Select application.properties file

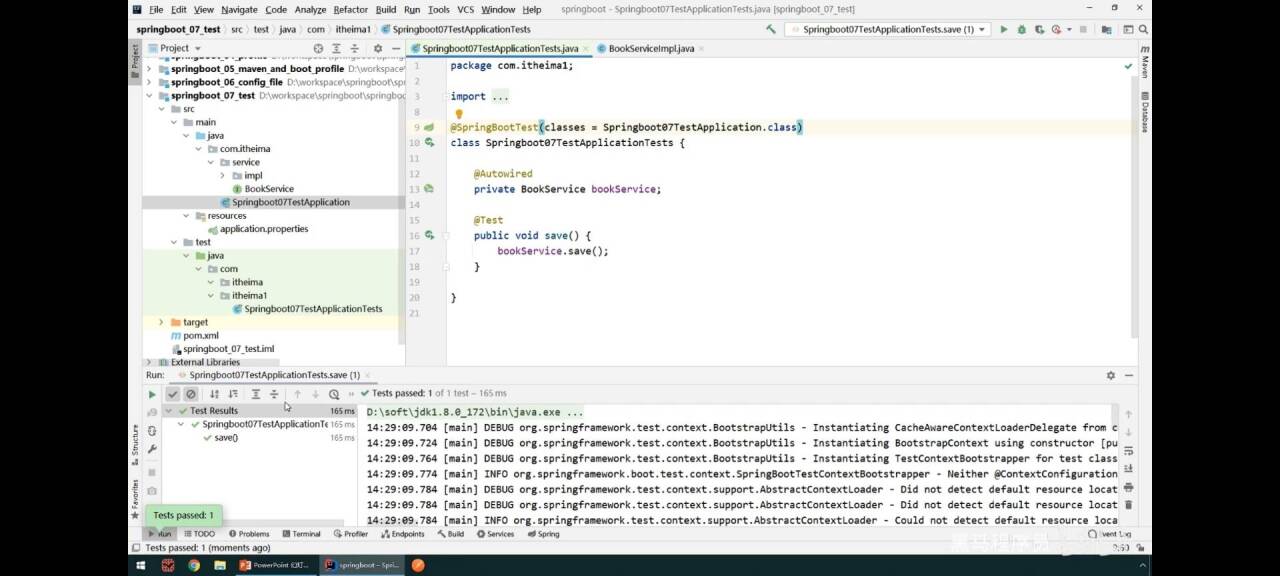(258, 229)
